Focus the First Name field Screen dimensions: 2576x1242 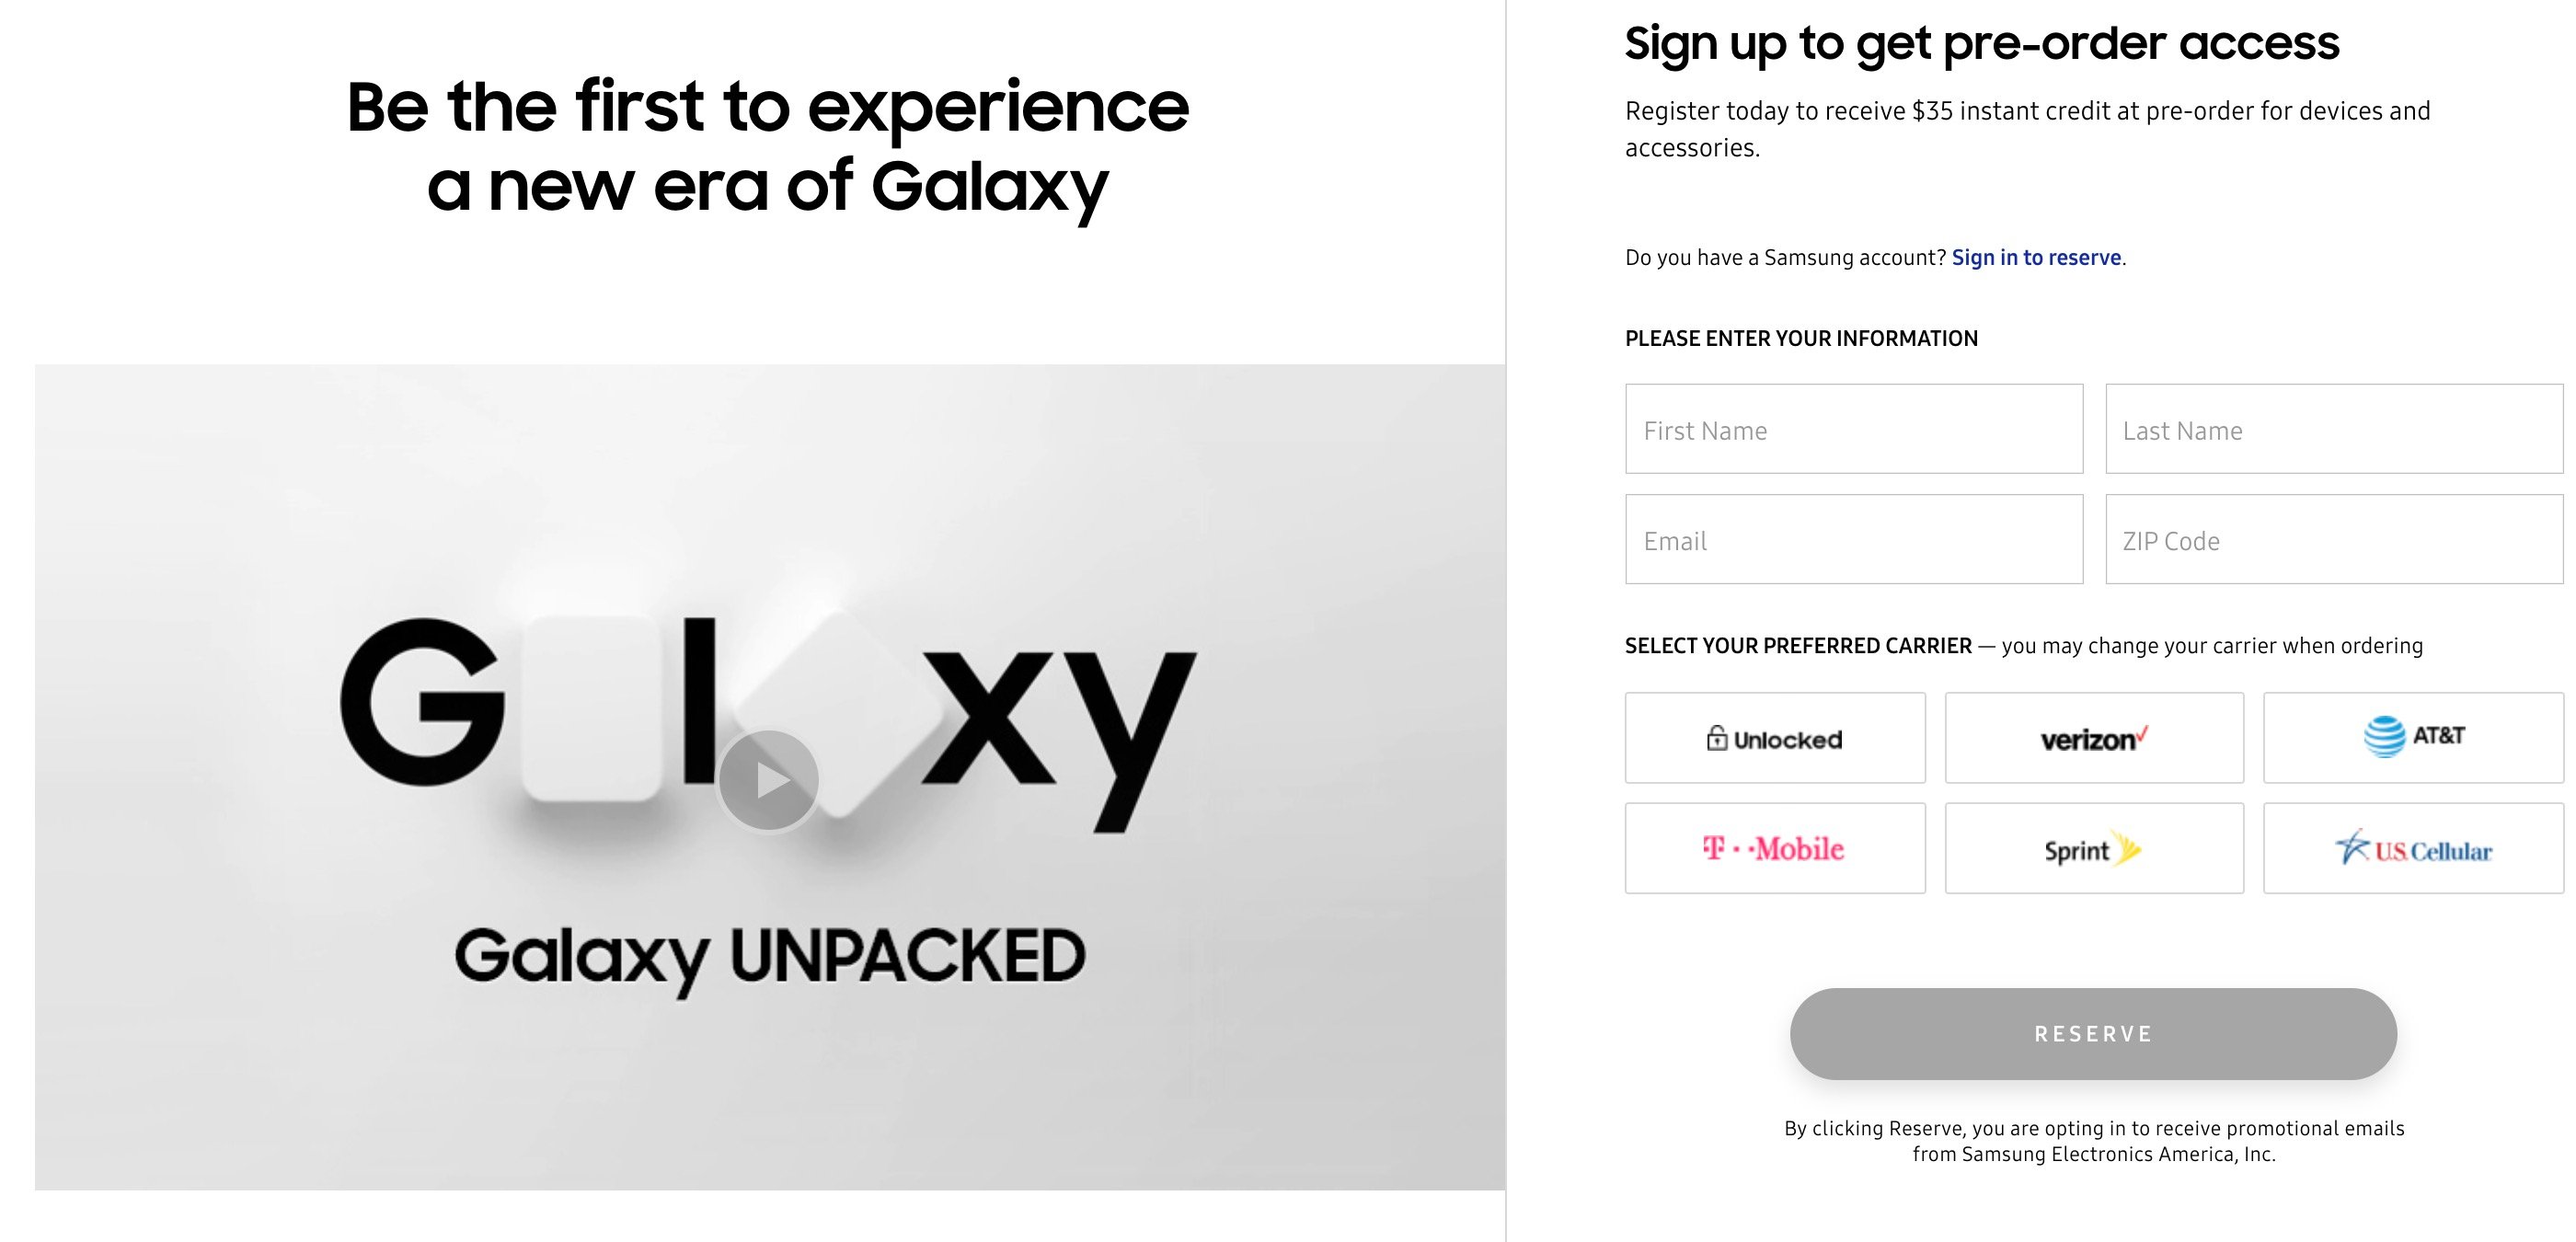click(x=1854, y=429)
